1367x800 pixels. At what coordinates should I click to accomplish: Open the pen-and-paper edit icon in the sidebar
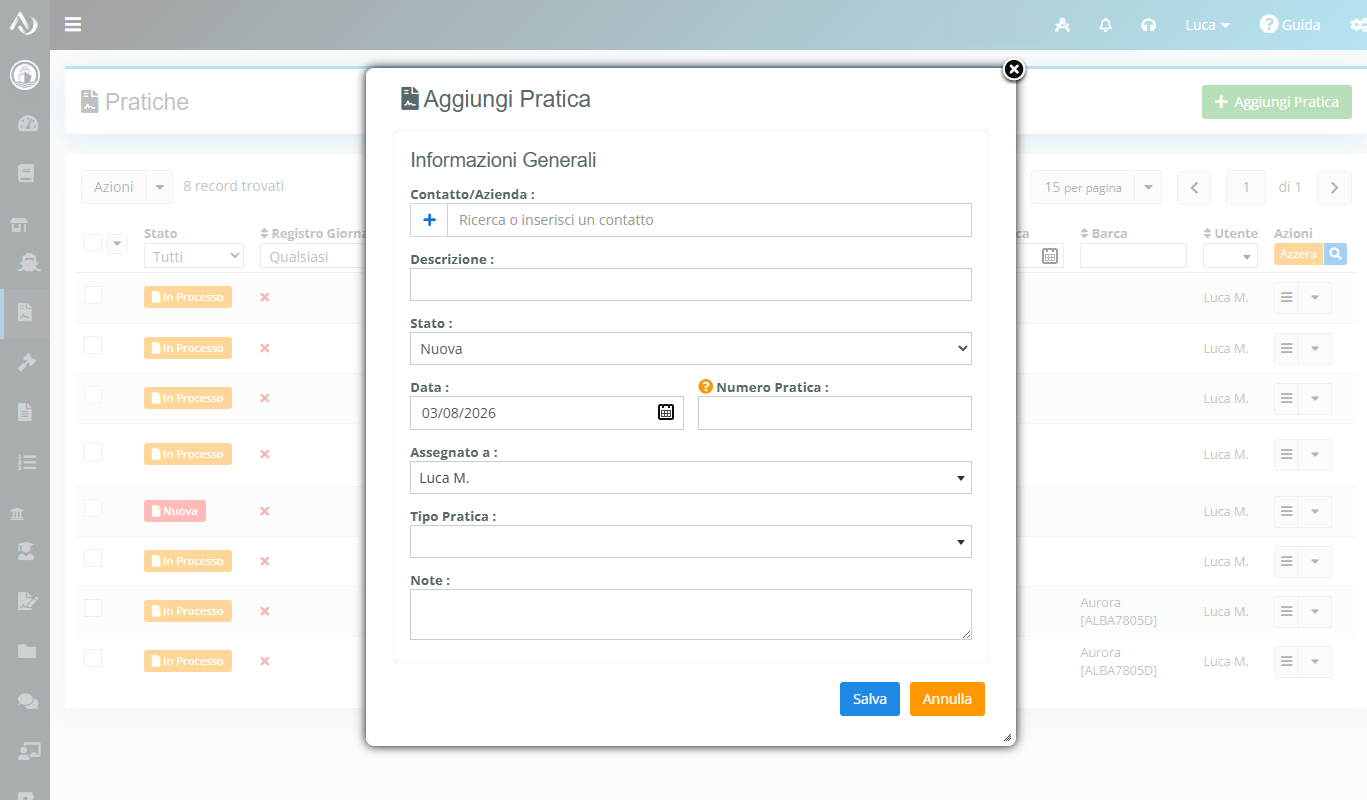27,601
